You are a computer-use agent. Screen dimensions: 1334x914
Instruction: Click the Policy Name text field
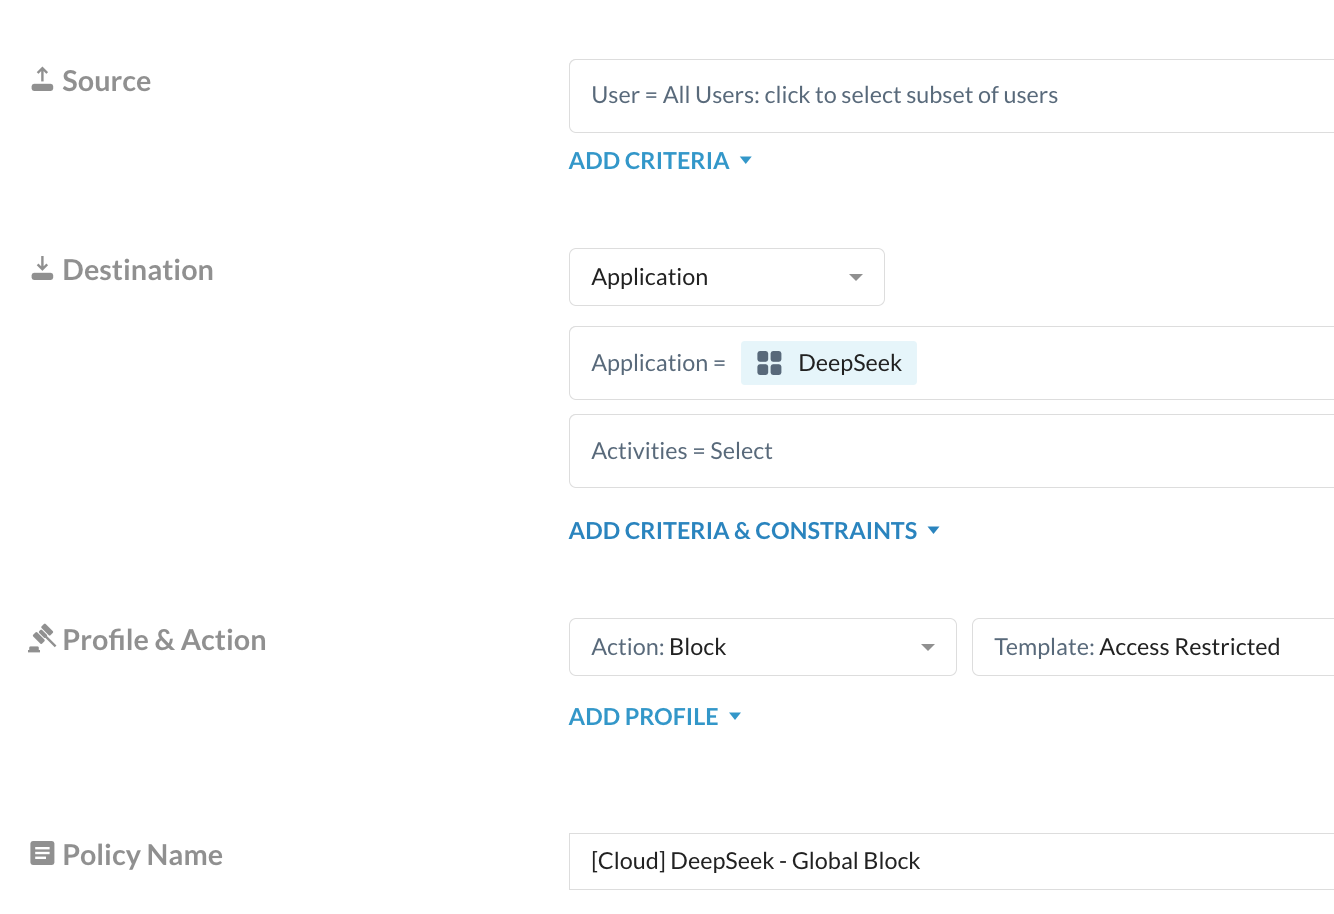(951, 861)
